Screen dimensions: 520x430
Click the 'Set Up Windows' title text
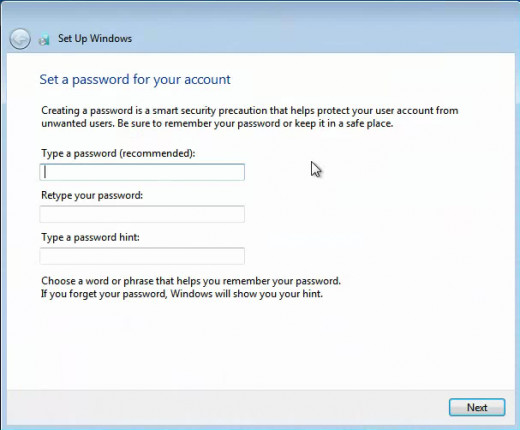[95, 38]
